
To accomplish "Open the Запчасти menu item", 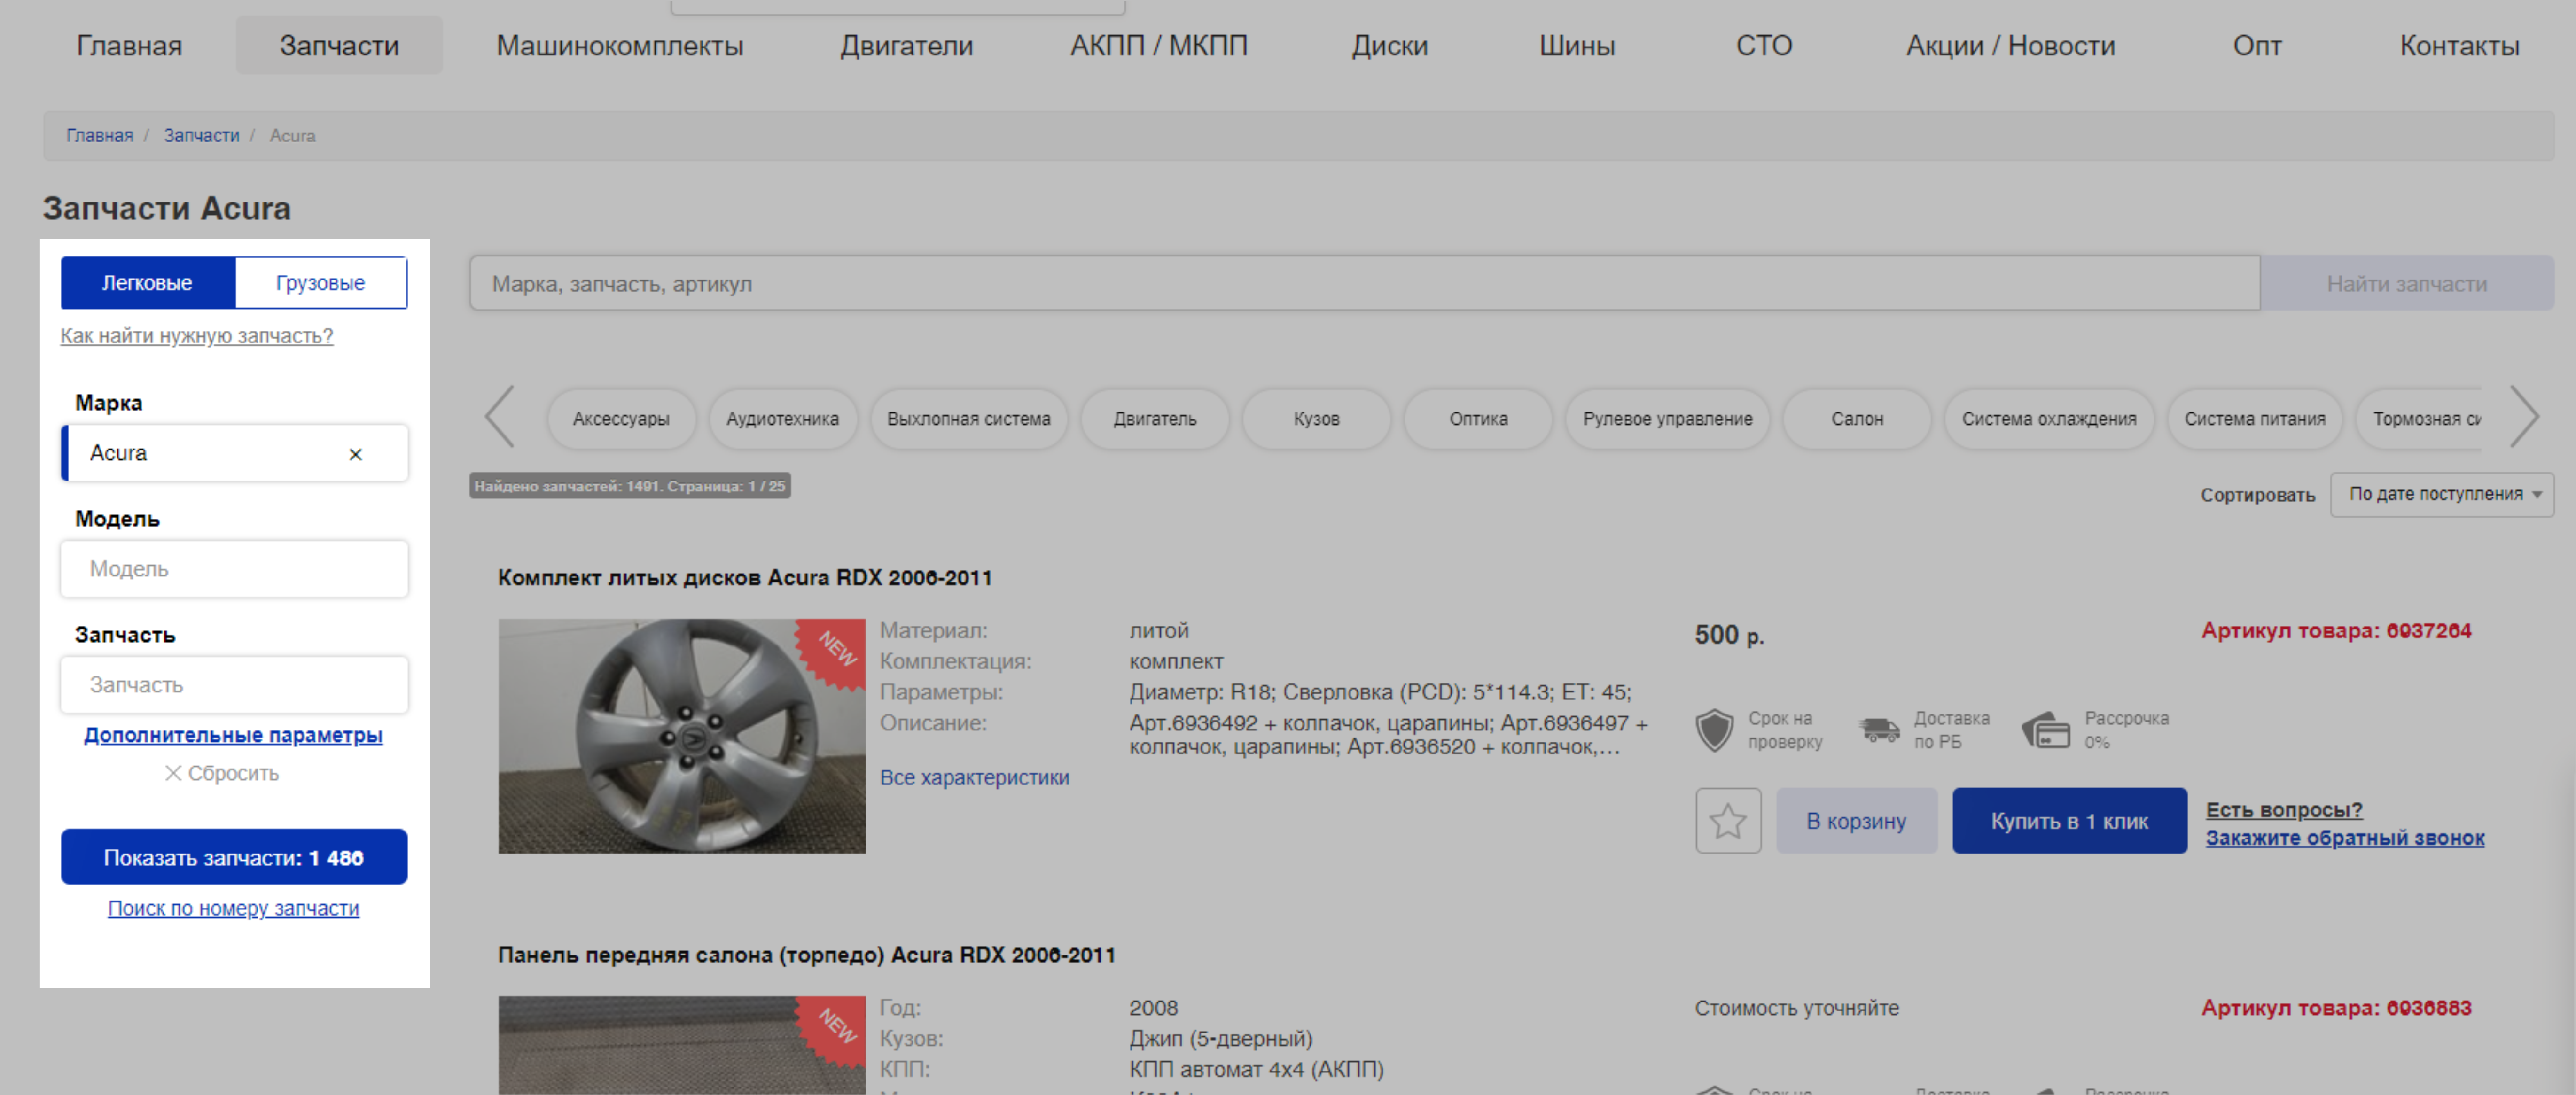I will 339,45.
